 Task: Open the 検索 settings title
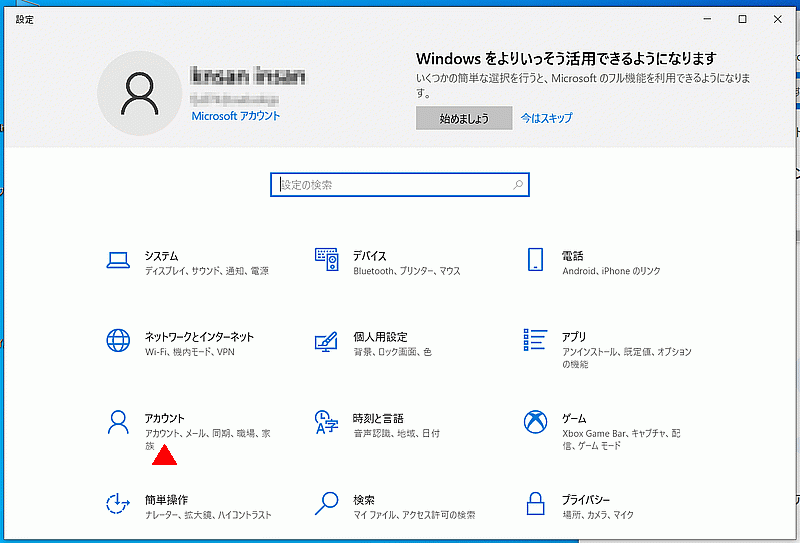point(364,500)
